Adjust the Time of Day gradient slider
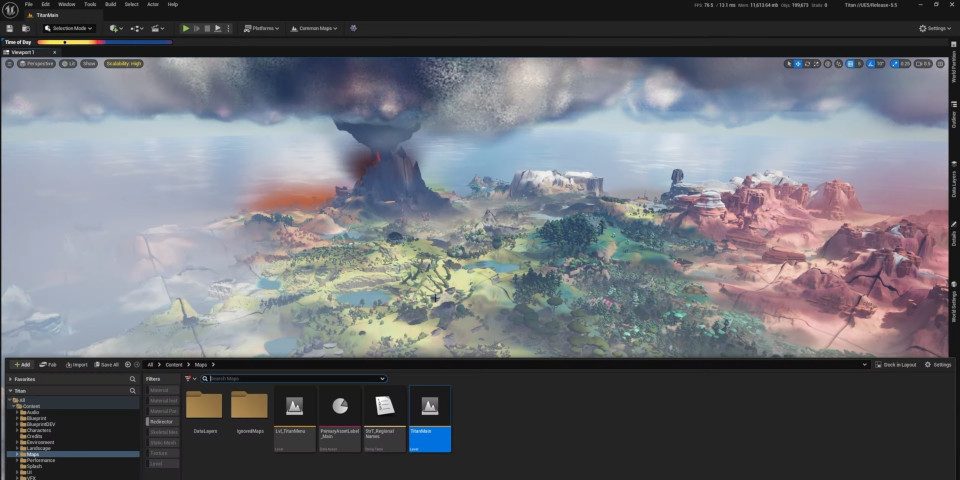The image size is (960, 480). (x=105, y=42)
